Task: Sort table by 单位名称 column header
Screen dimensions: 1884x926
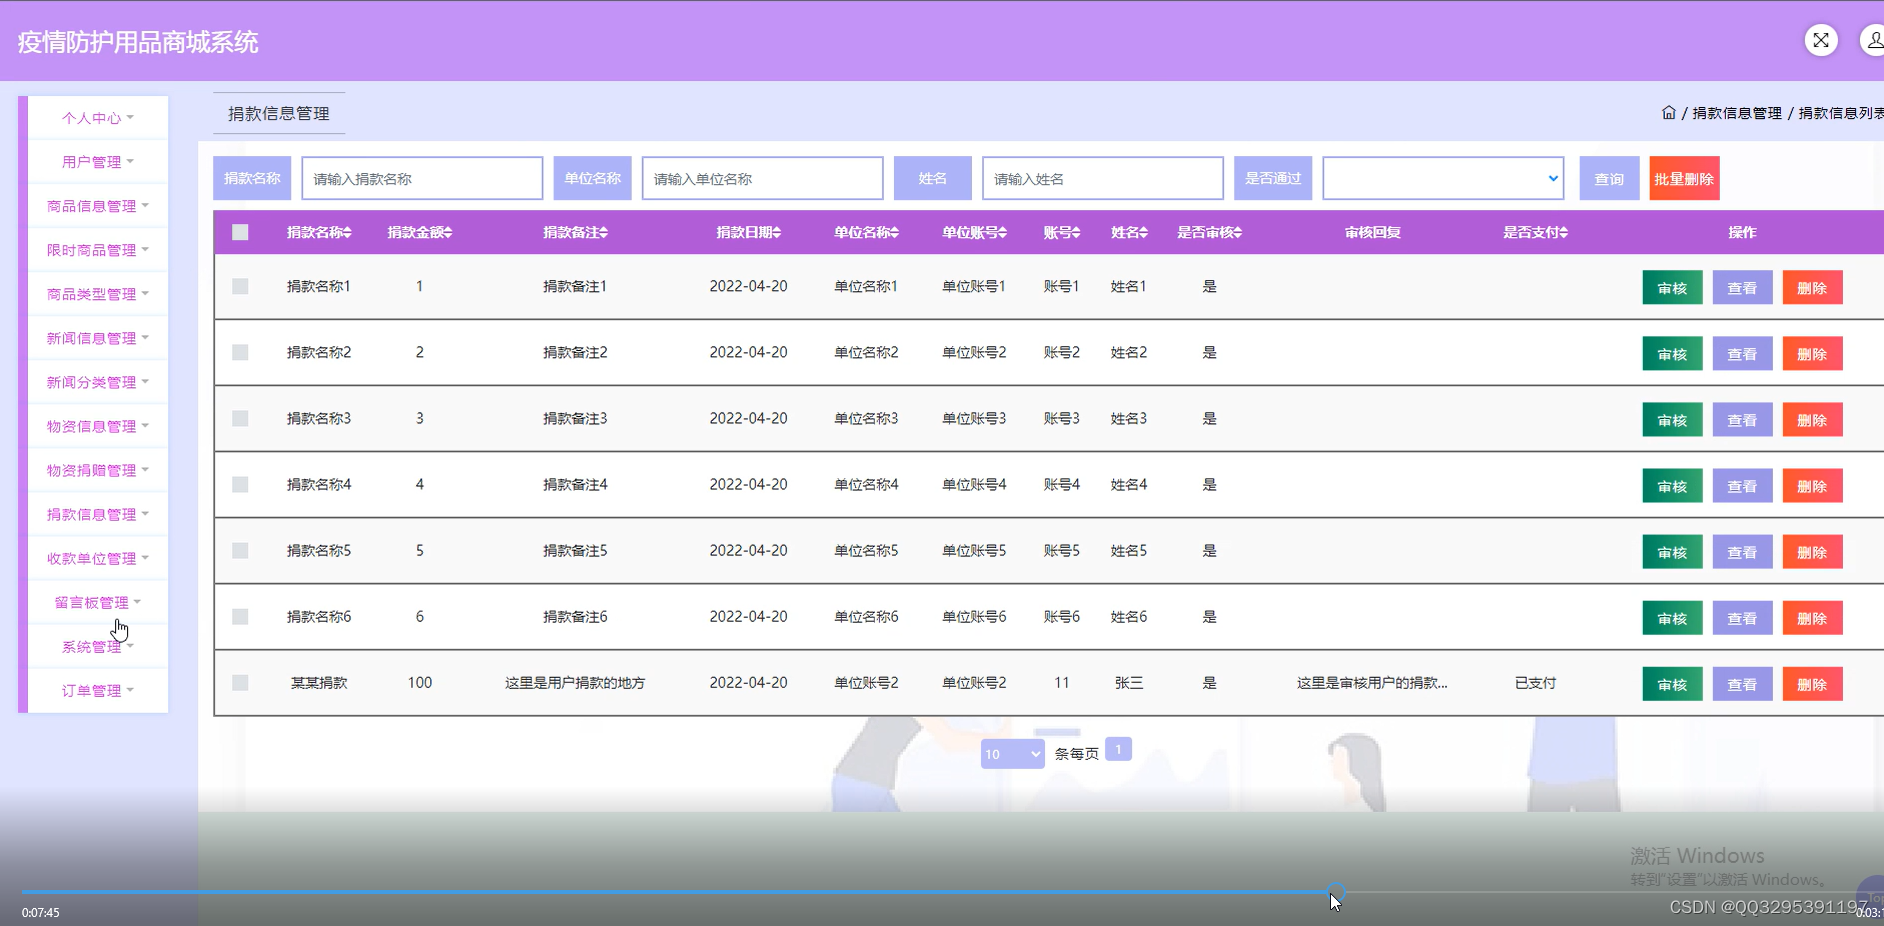Action: [x=866, y=232]
